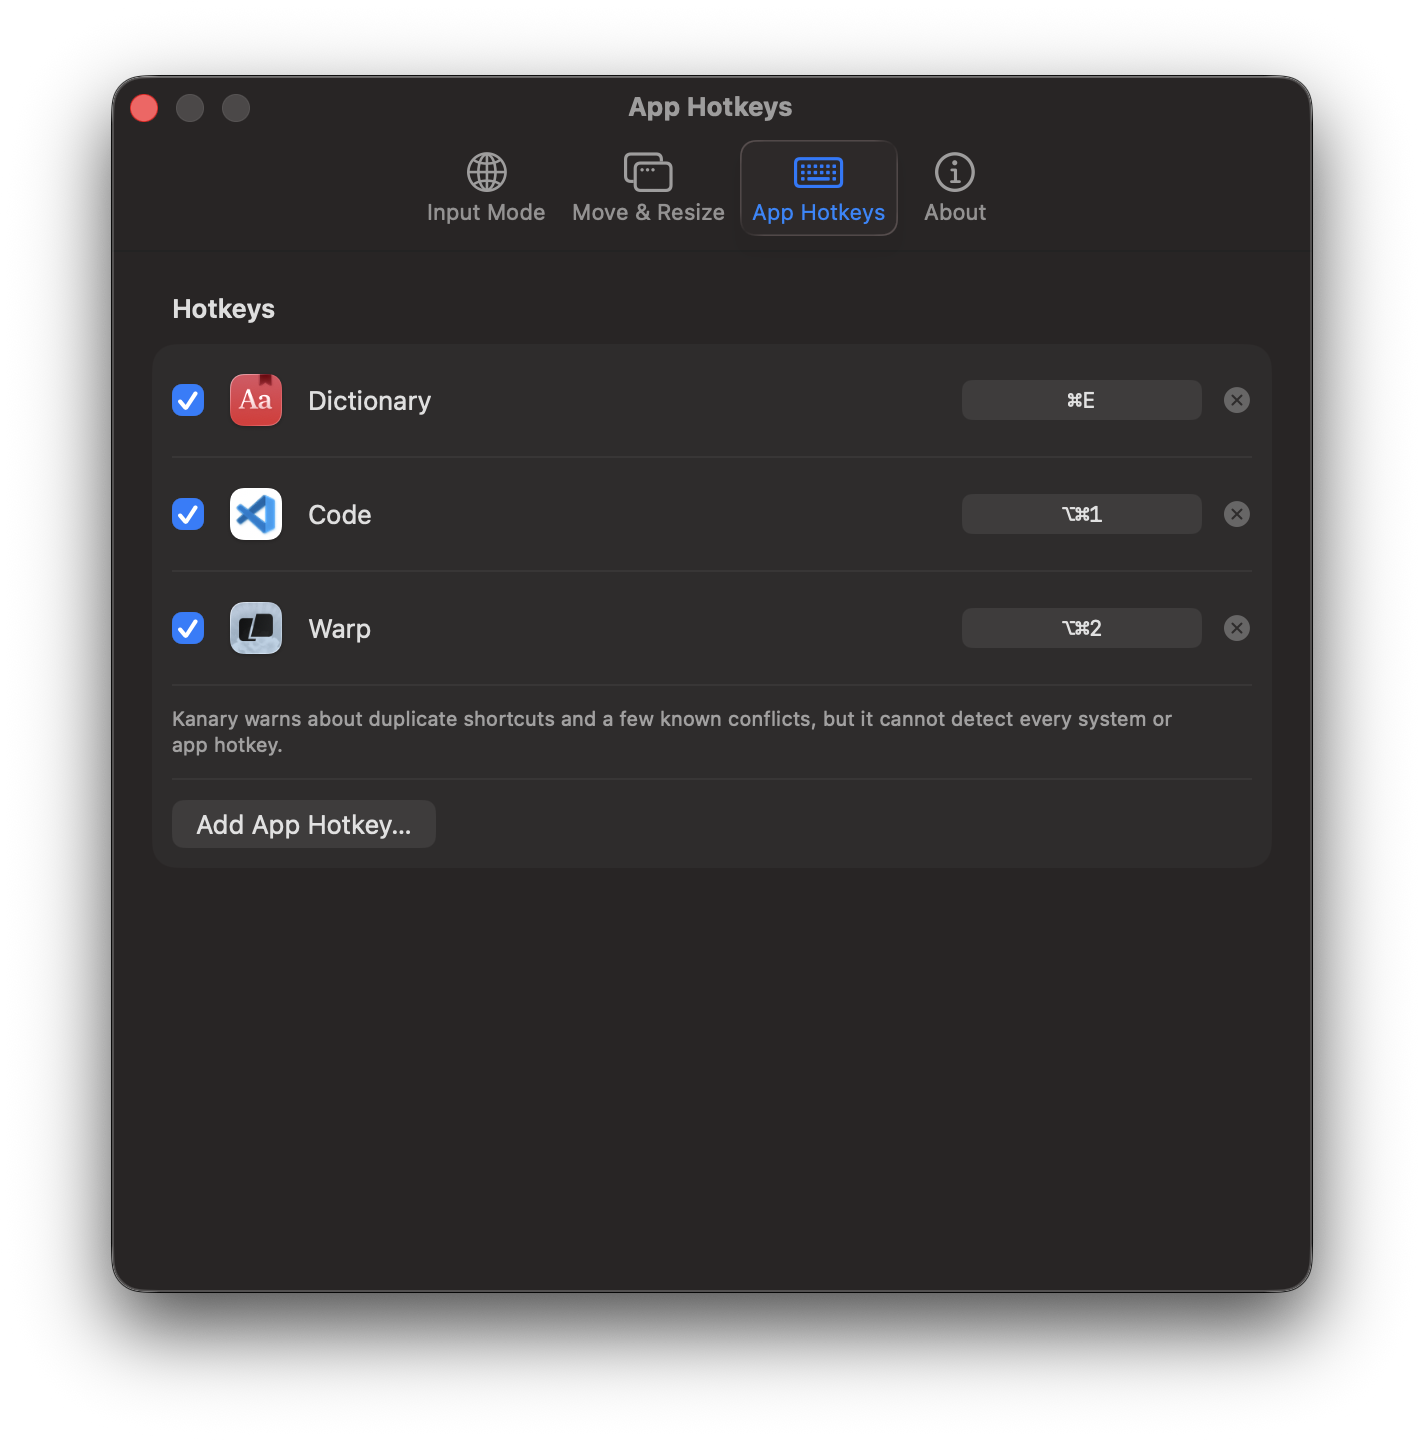This screenshot has height=1440, width=1424.
Task: Select the App Hotkeys keyboard tab
Action: pyautogui.click(x=818, y=188)
